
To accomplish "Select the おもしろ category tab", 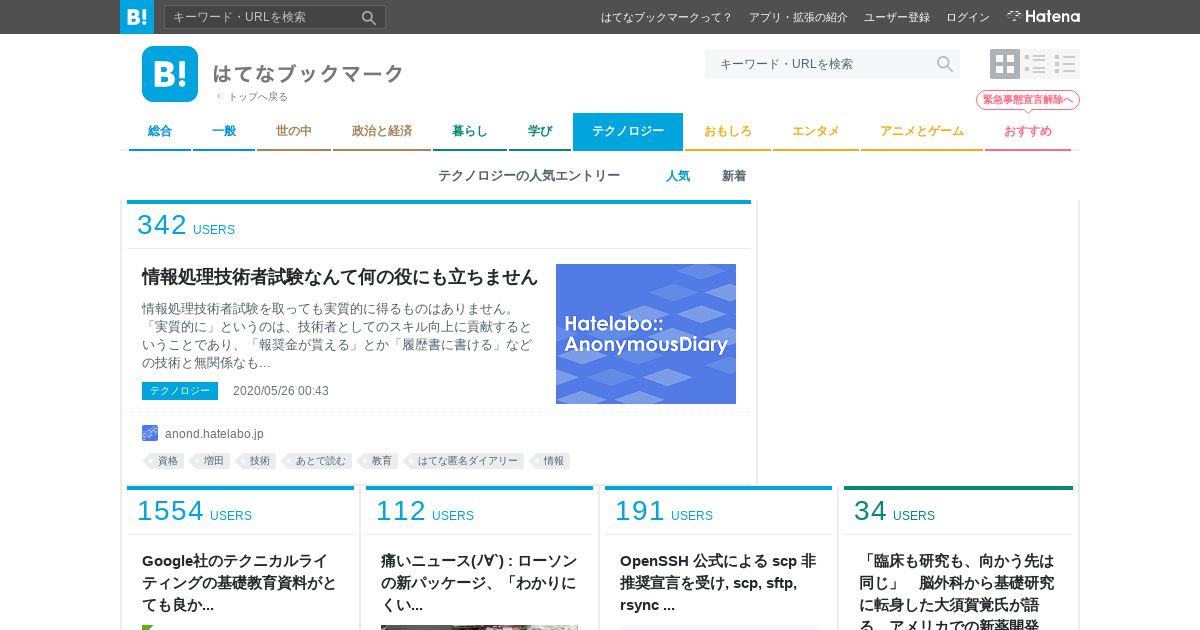I will point(728,131).
